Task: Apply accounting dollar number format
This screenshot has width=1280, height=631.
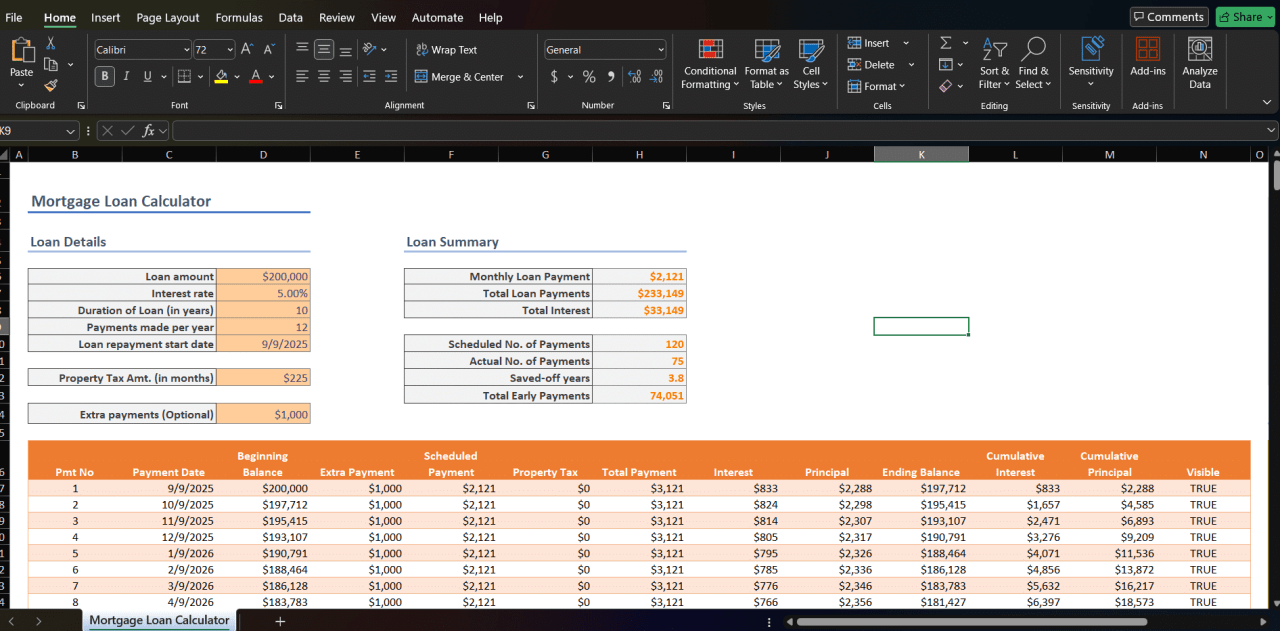Action: pos(554,76)
